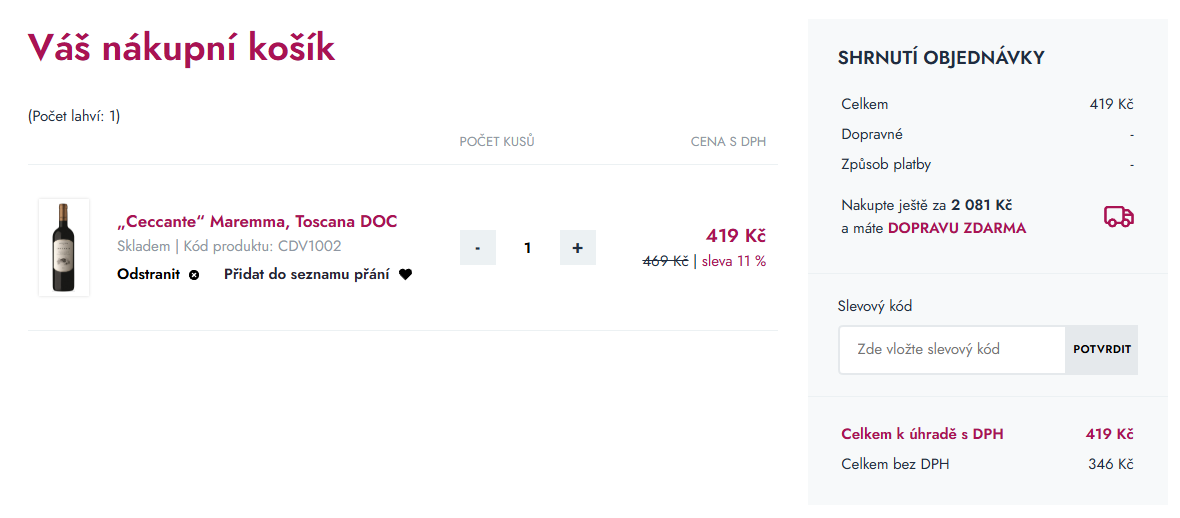This screenshot has height=518, width=1180.
Task: Click the sleva 11 % label
Action: [x=733, y=261]
